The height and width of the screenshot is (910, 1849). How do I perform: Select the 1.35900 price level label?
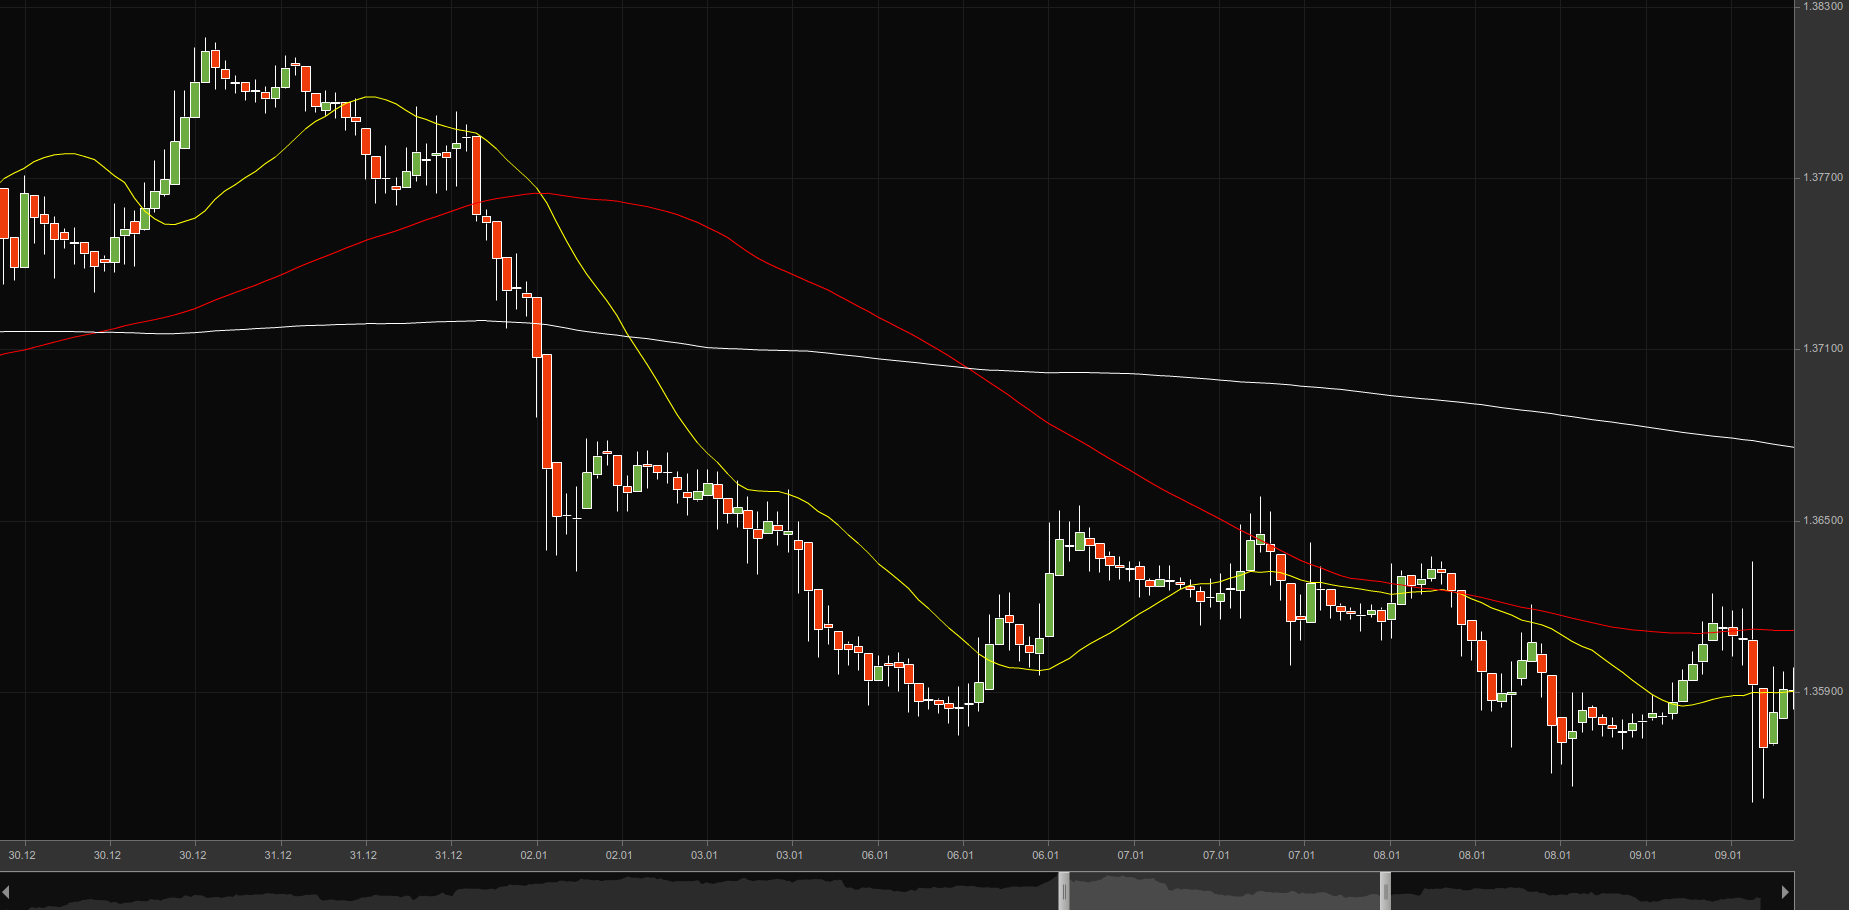[1822, 692]
